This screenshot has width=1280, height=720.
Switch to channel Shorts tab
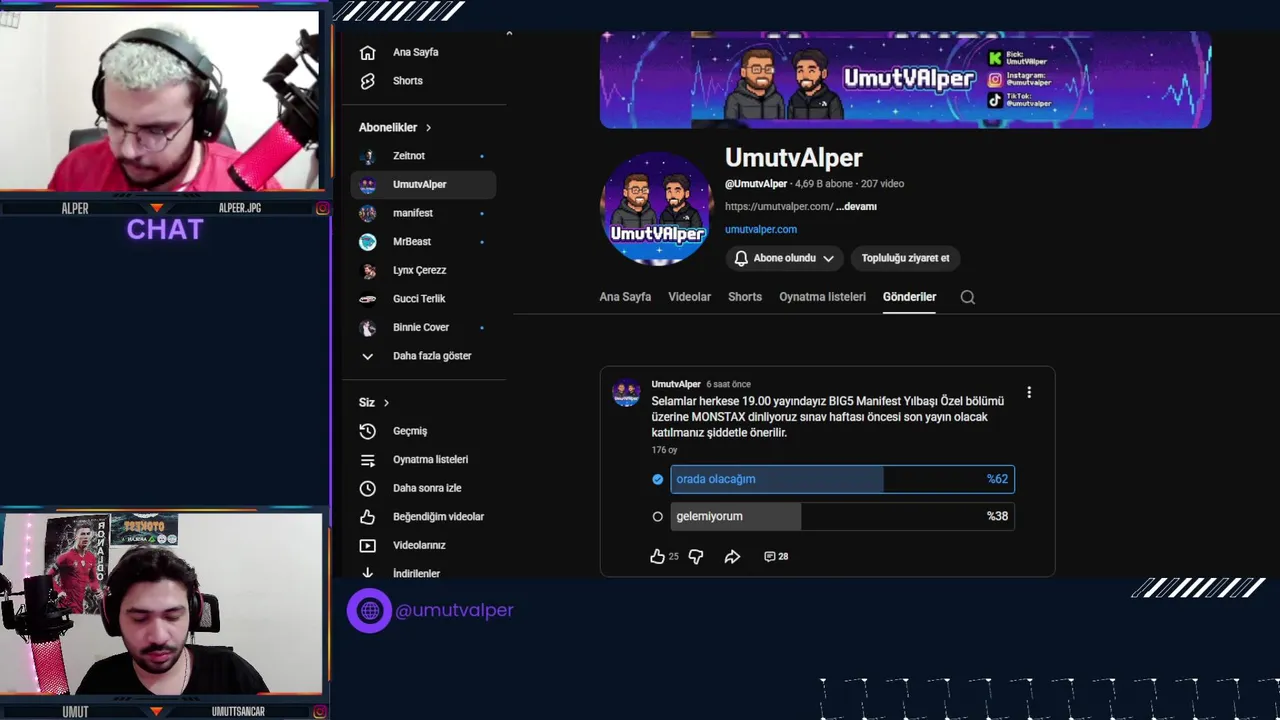click(x=745, y=297)
